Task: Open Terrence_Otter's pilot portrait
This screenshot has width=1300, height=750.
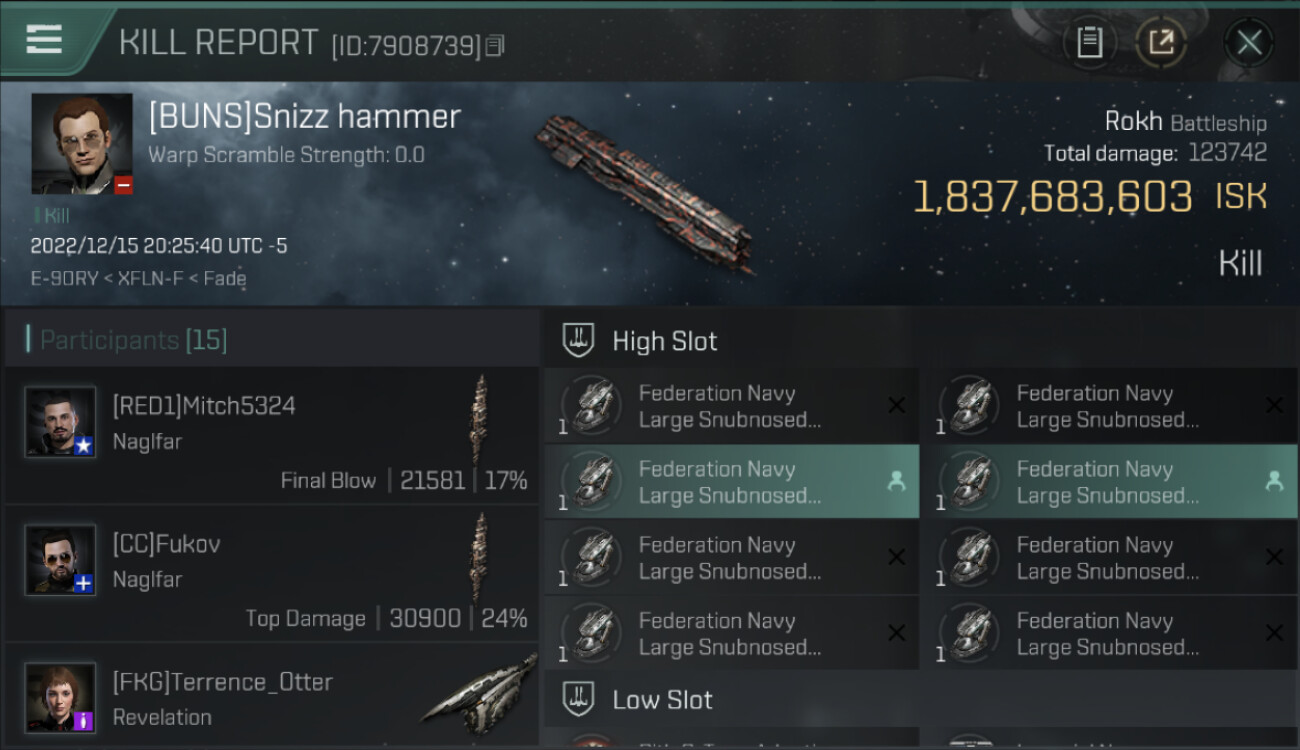Action: pos(60,697)
